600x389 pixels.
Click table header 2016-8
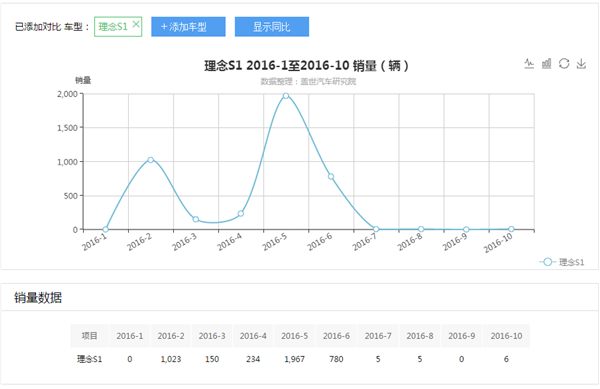click(x=420, y=336)
